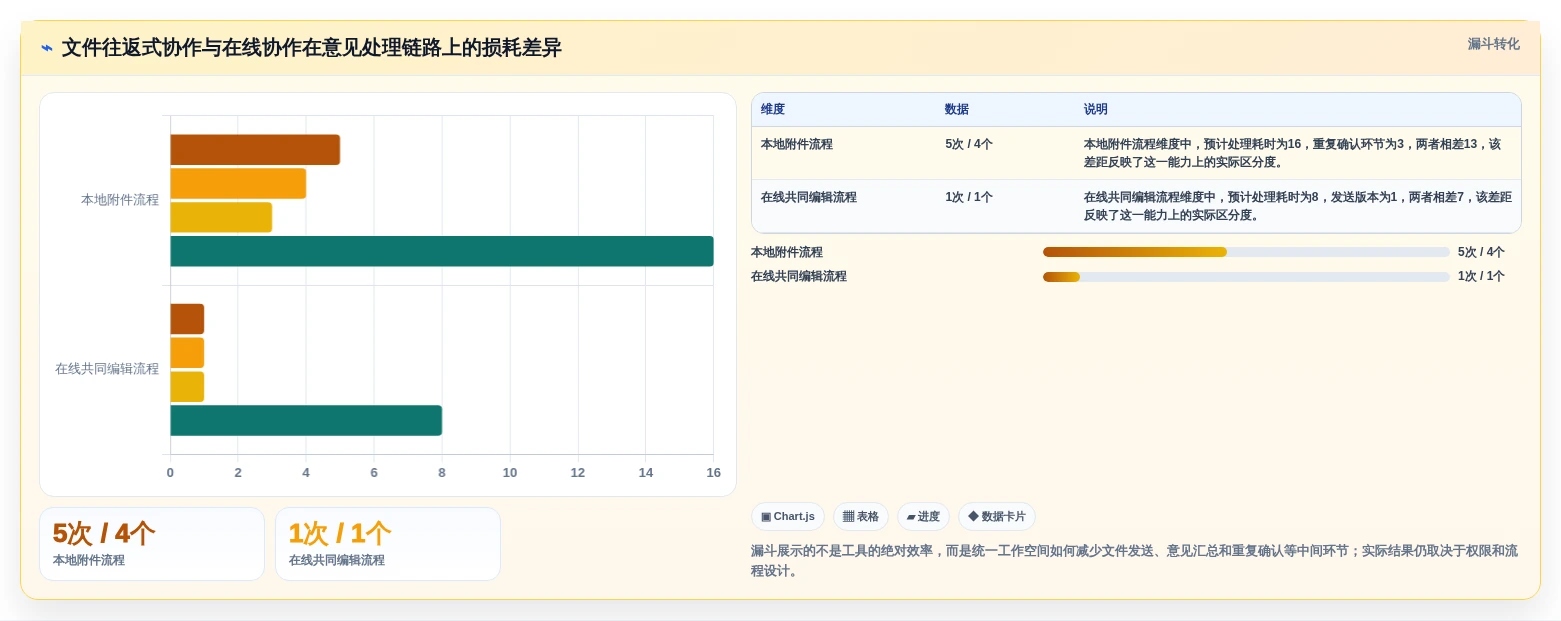This screenshot has height=621, width=1561.
Task: Click the dark orange bar under 本地附件流程
Action: coord(255,150)
